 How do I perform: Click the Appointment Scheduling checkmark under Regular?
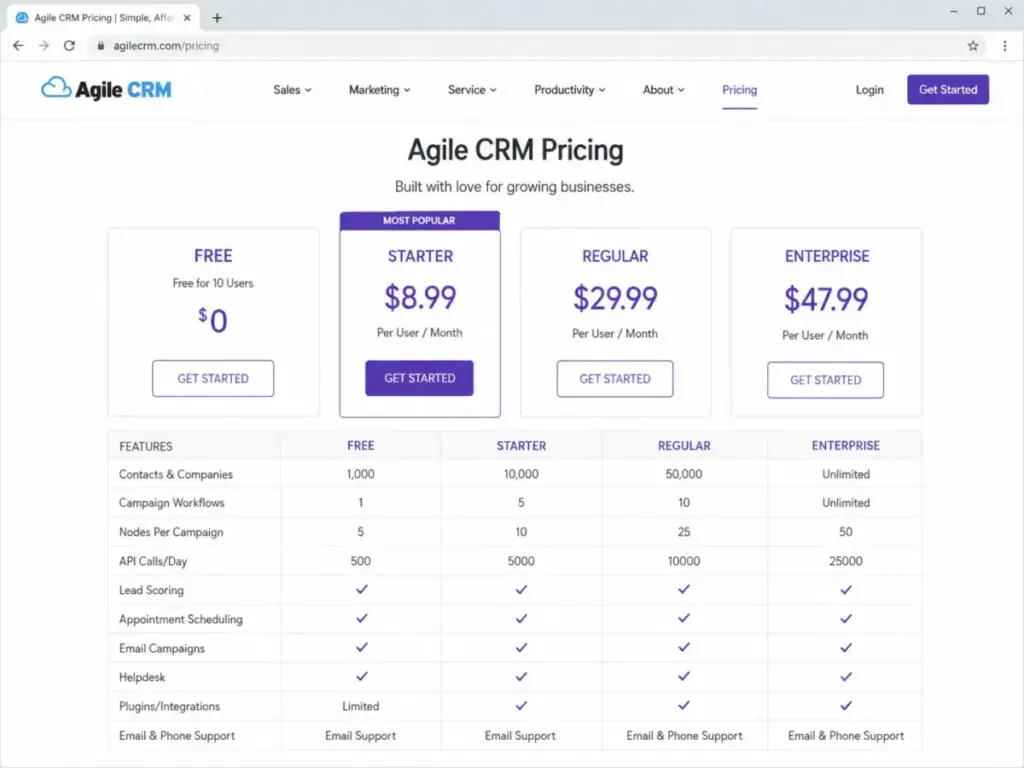684,618
